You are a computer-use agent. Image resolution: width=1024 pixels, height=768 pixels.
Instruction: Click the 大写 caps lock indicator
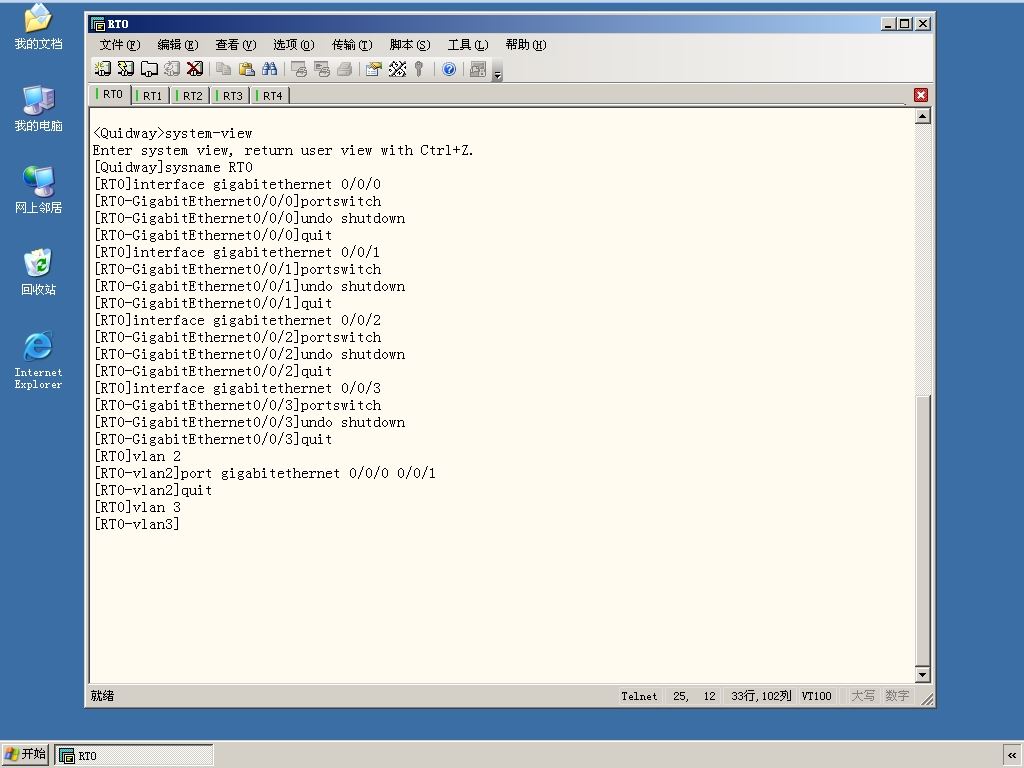(x=862, y=696)
